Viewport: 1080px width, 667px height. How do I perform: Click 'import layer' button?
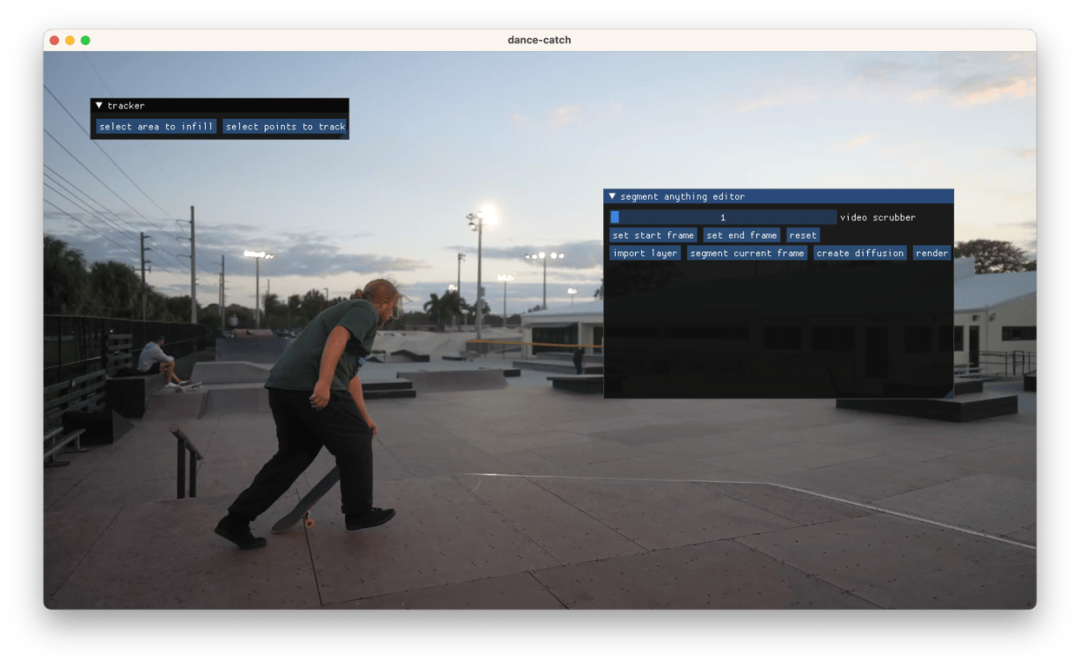645,253
